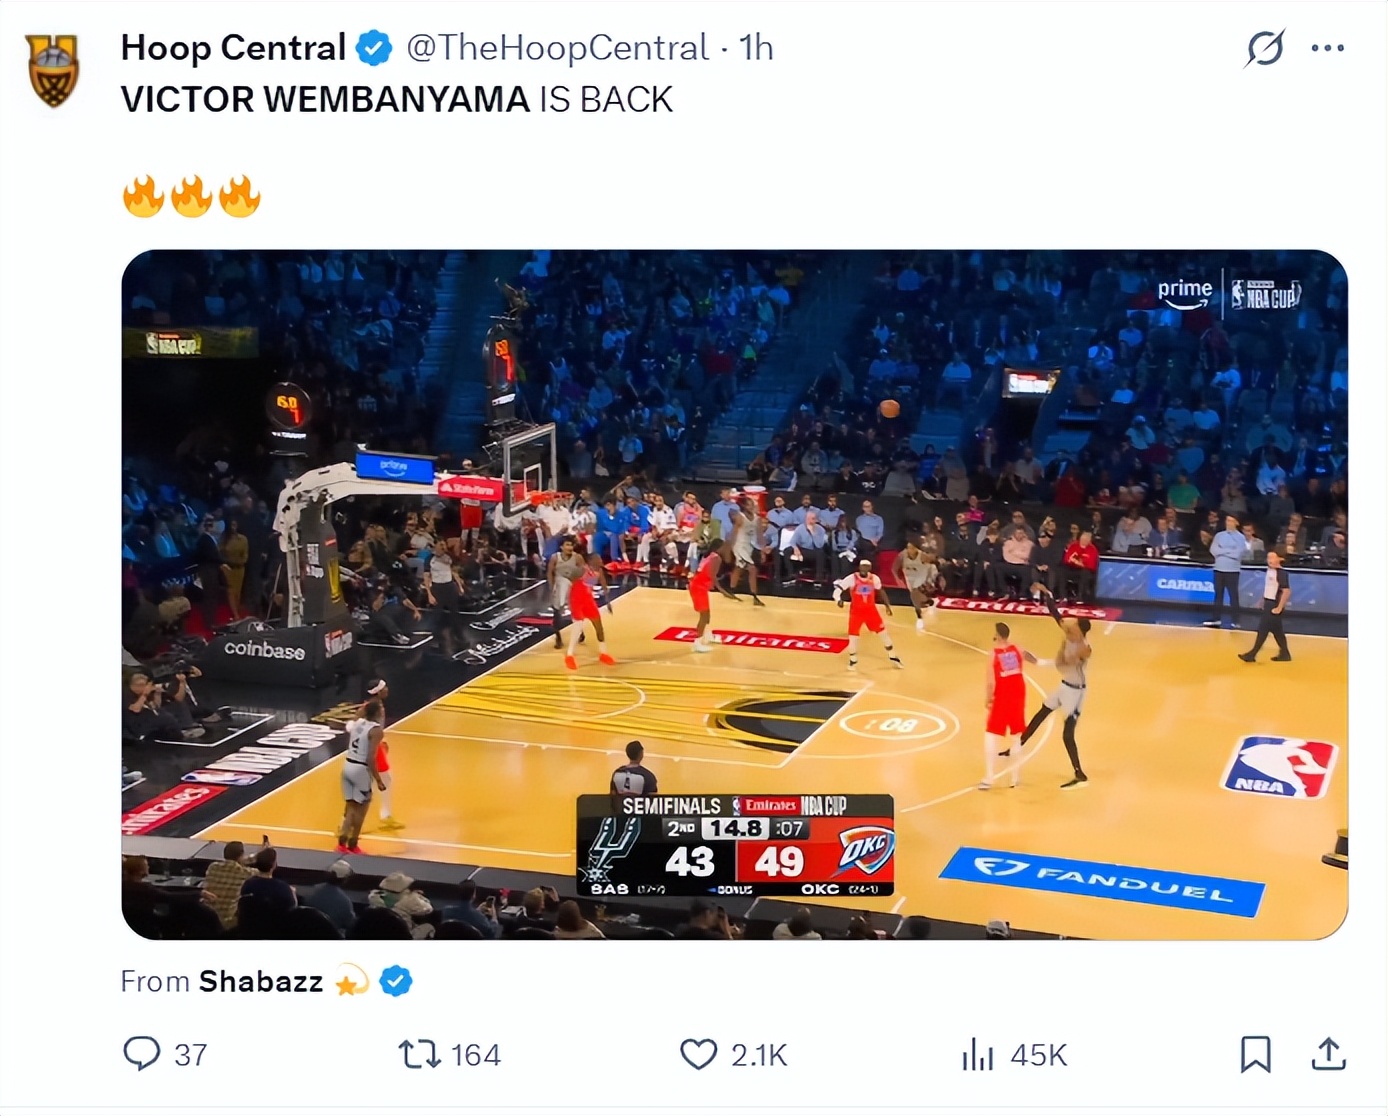Click the 1h post timestamp
This screenshot has height=1116, width=1388.
756,48
